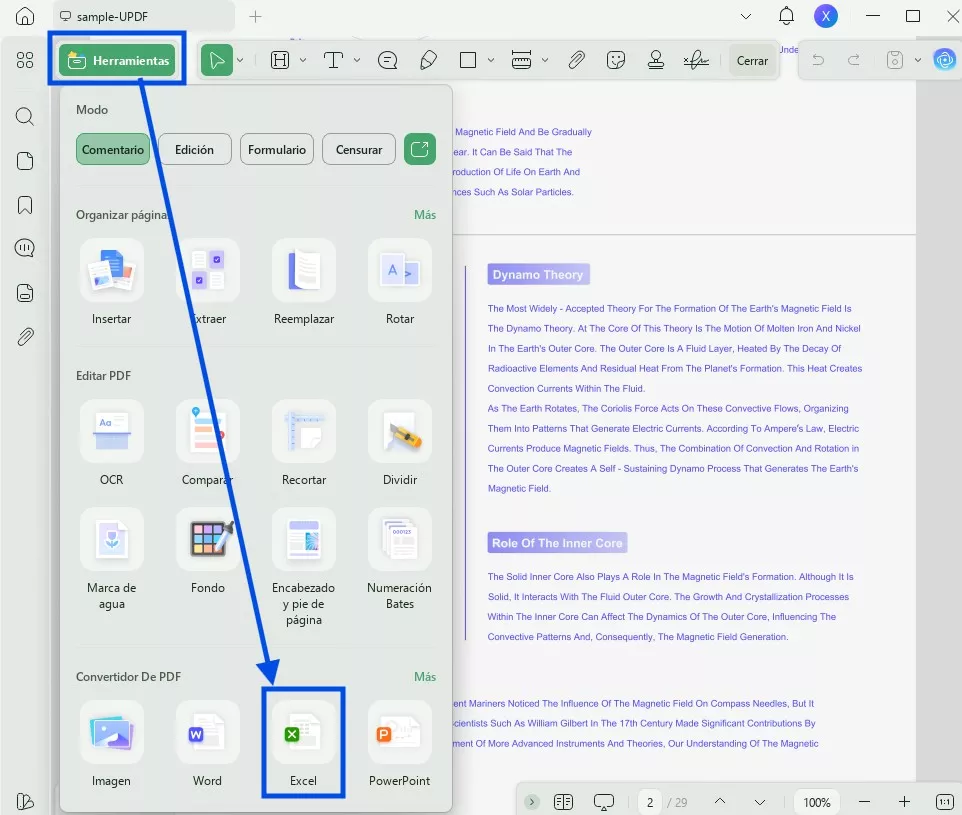This screenshot has width=962, height=815.
Task: Open the 100% zoom level box
Action: click(x=817, y=802)
